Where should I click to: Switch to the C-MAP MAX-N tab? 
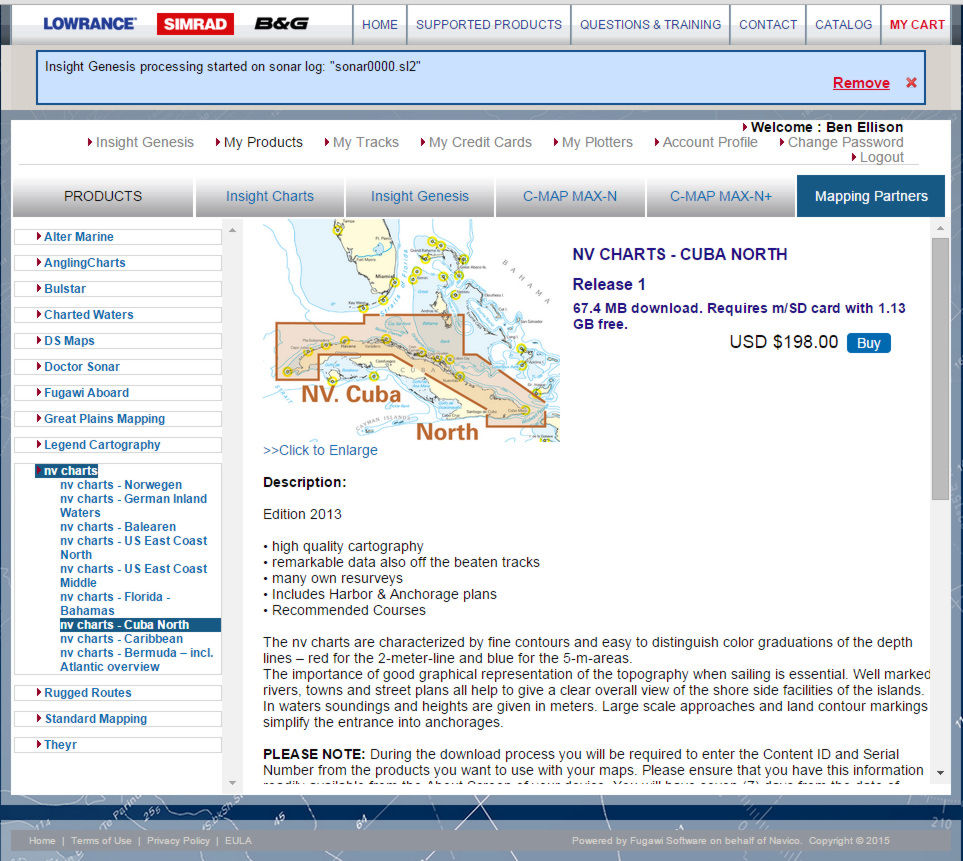570,197
